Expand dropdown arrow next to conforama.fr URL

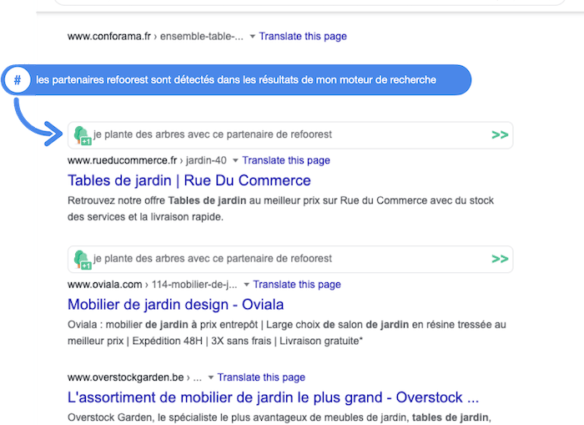(252, 37)
